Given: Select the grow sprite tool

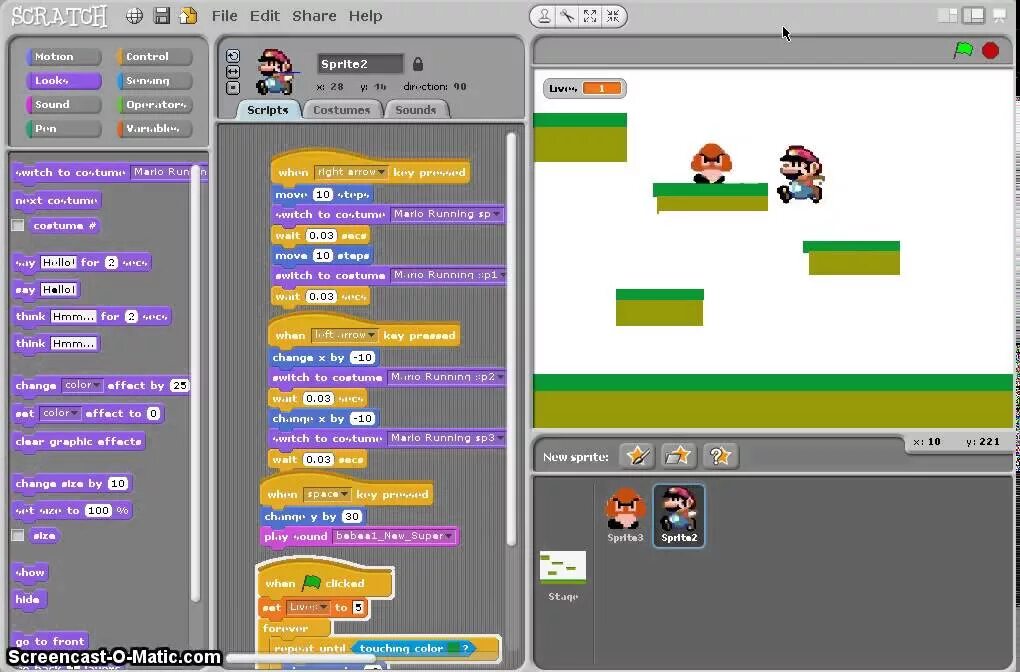Looking at the screenshot, I should click(590, 16).
